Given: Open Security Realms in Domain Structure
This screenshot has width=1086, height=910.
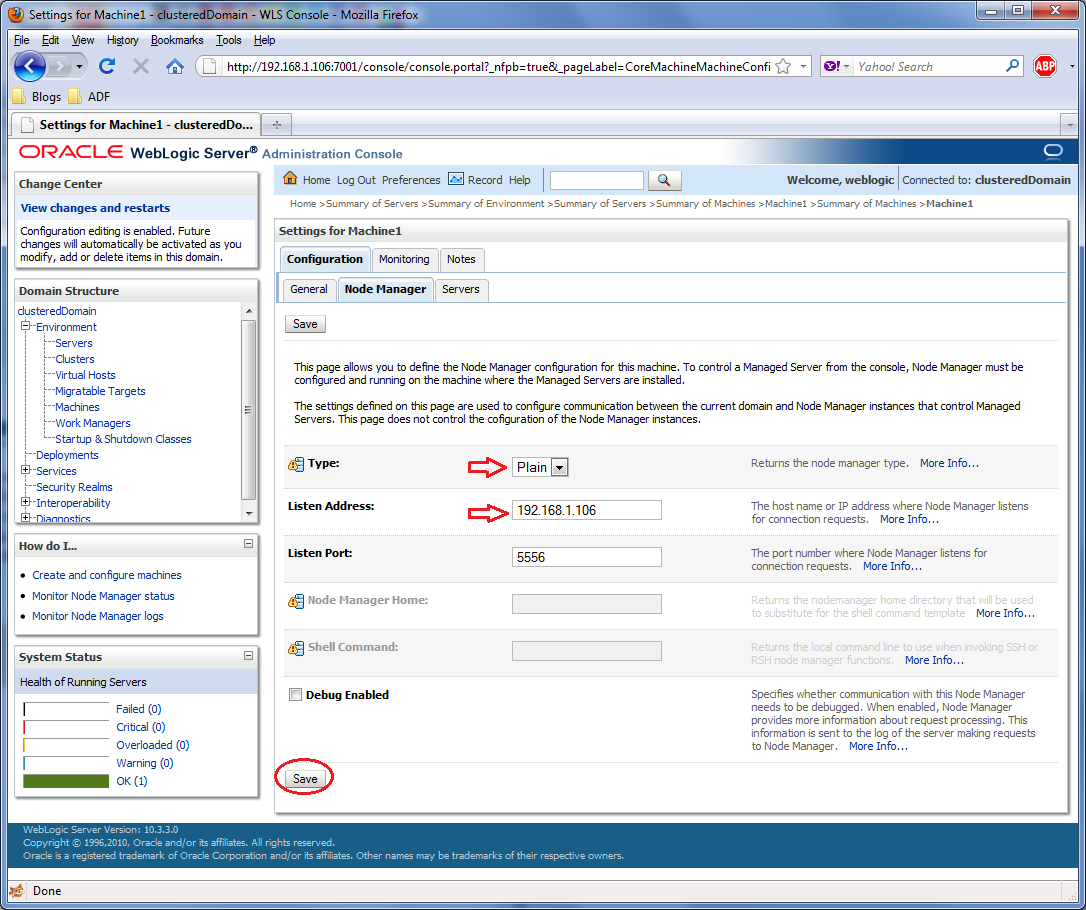Looking at the screenshot, I should pyautogui.click(x=74, y=487).
